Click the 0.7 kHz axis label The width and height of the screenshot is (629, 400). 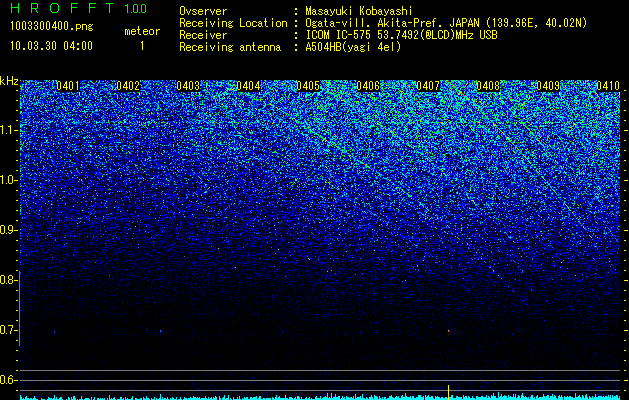pos(8,330)
